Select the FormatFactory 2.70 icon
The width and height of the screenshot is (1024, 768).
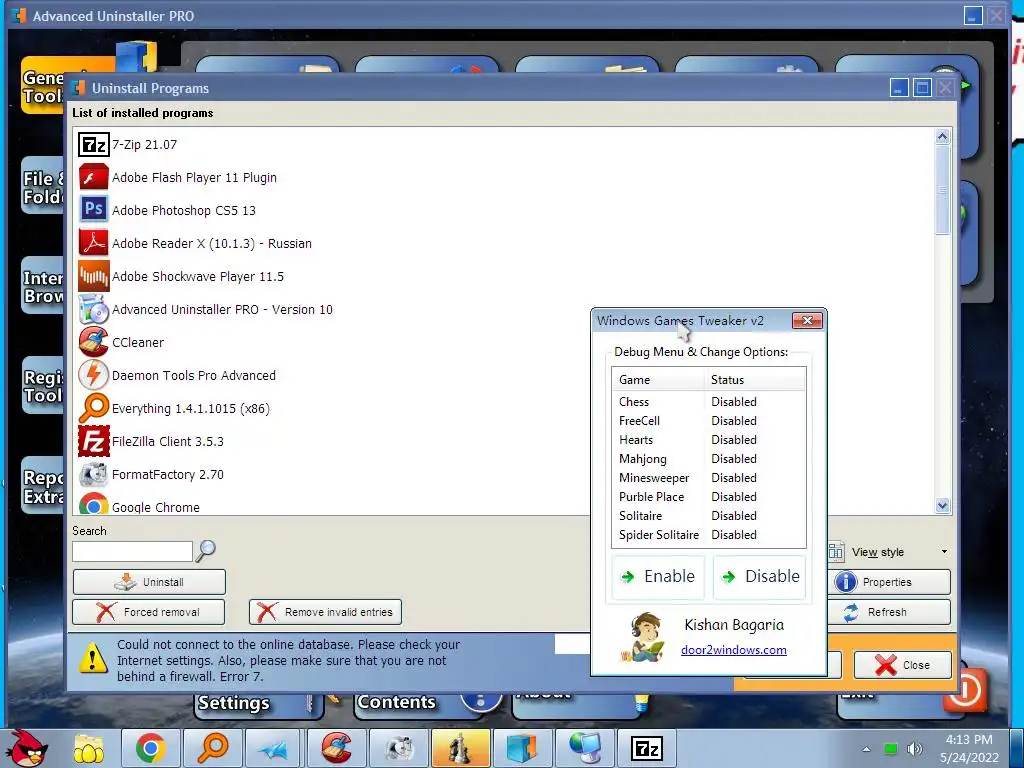pyautogui.click(x=93, y=474)
